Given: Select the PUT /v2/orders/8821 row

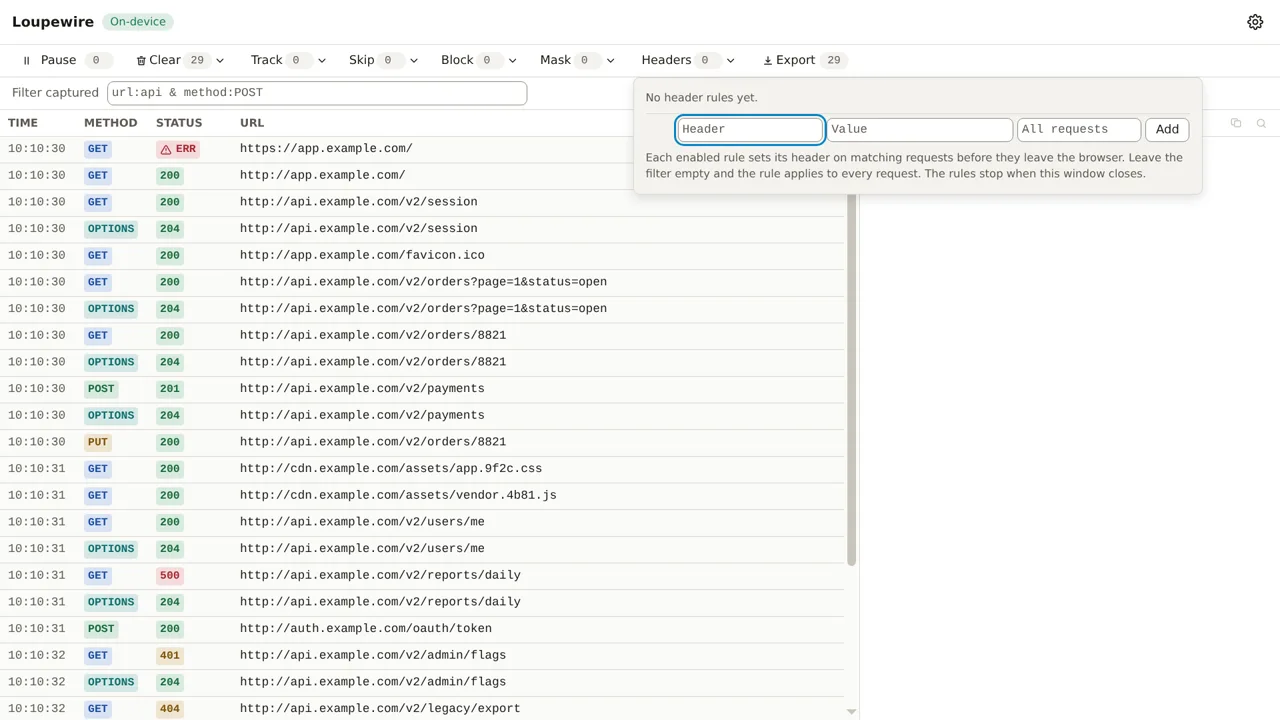Looking at the screenshot, I should (422, 442).
